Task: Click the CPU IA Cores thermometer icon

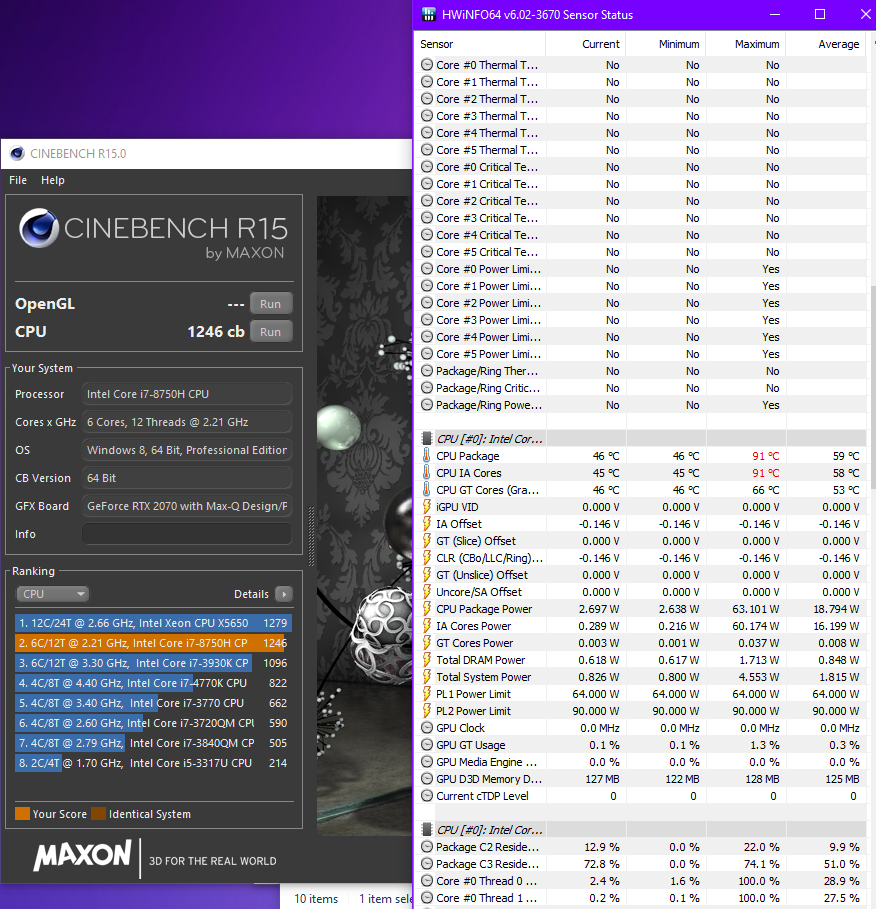Action: (427, 473)
